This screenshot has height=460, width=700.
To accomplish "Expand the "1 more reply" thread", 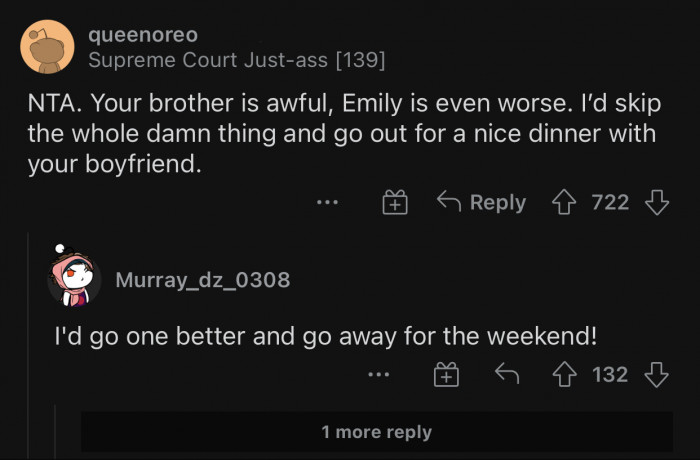I will [x=376, y=432].
